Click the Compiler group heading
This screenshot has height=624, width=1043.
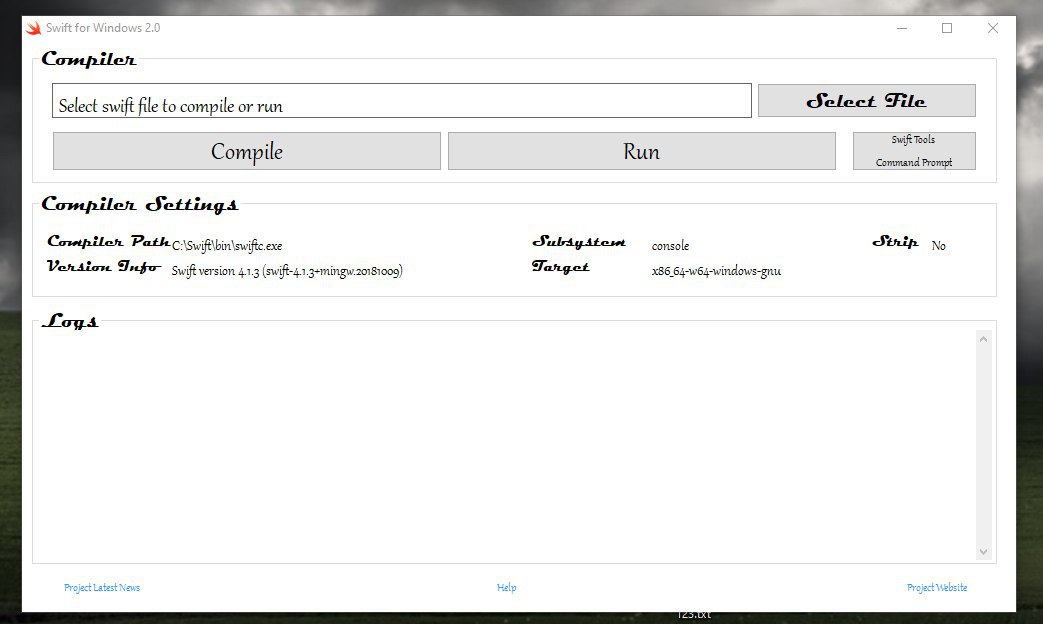point(88,59)
